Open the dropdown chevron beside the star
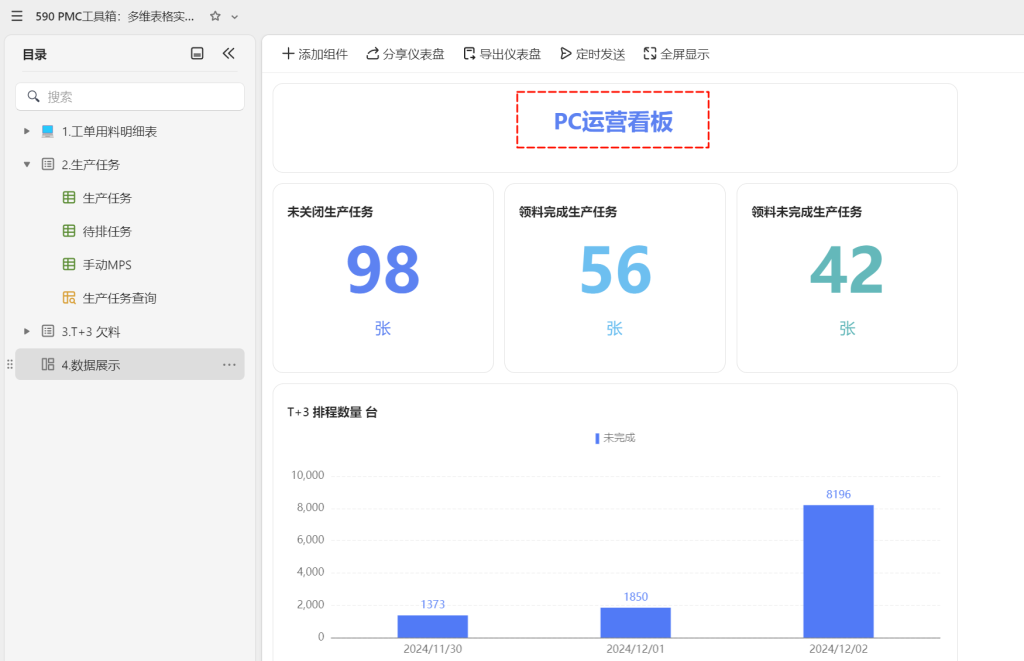The width and height of the screenshot is (1024, 661). click(234, 17)
